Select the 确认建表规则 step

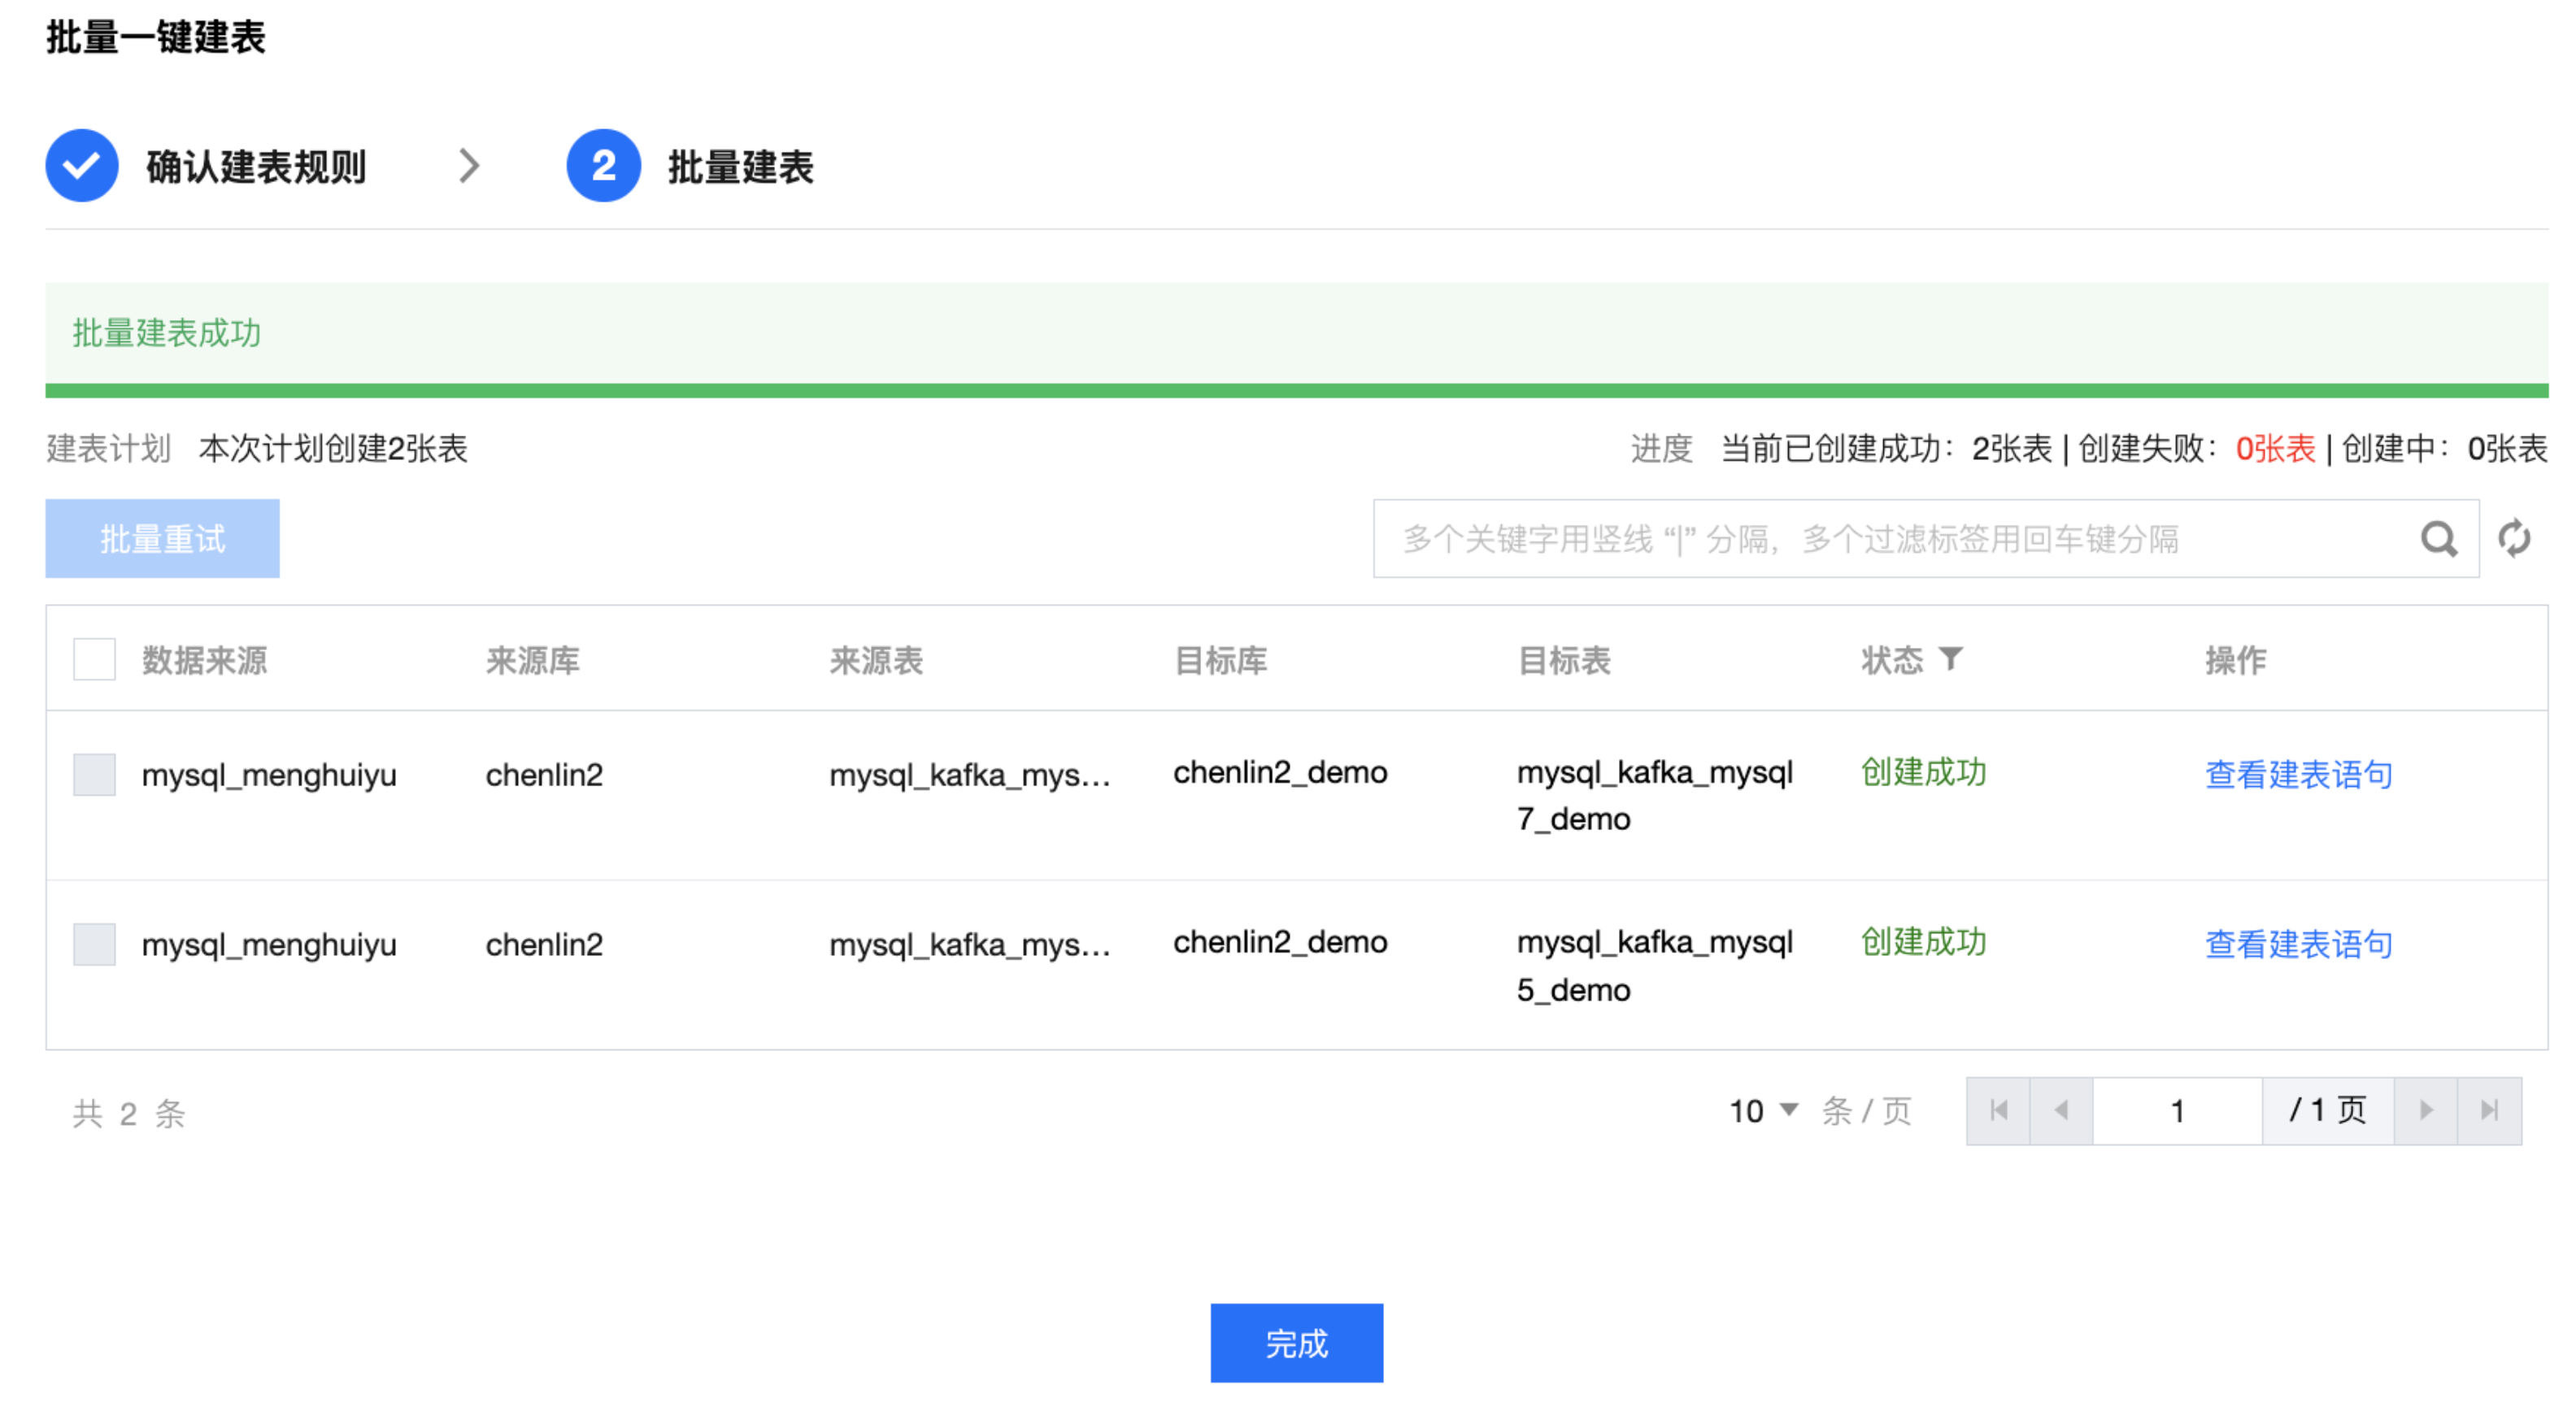coord(256,167)
